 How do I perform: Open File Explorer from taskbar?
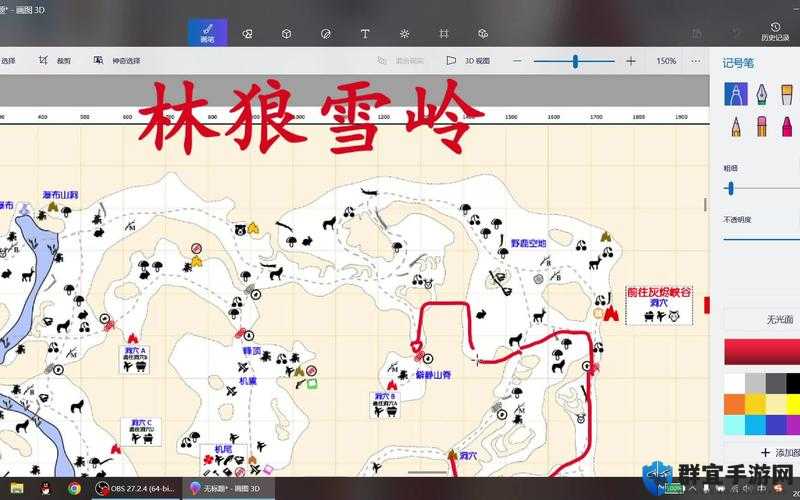pos(17,489)
